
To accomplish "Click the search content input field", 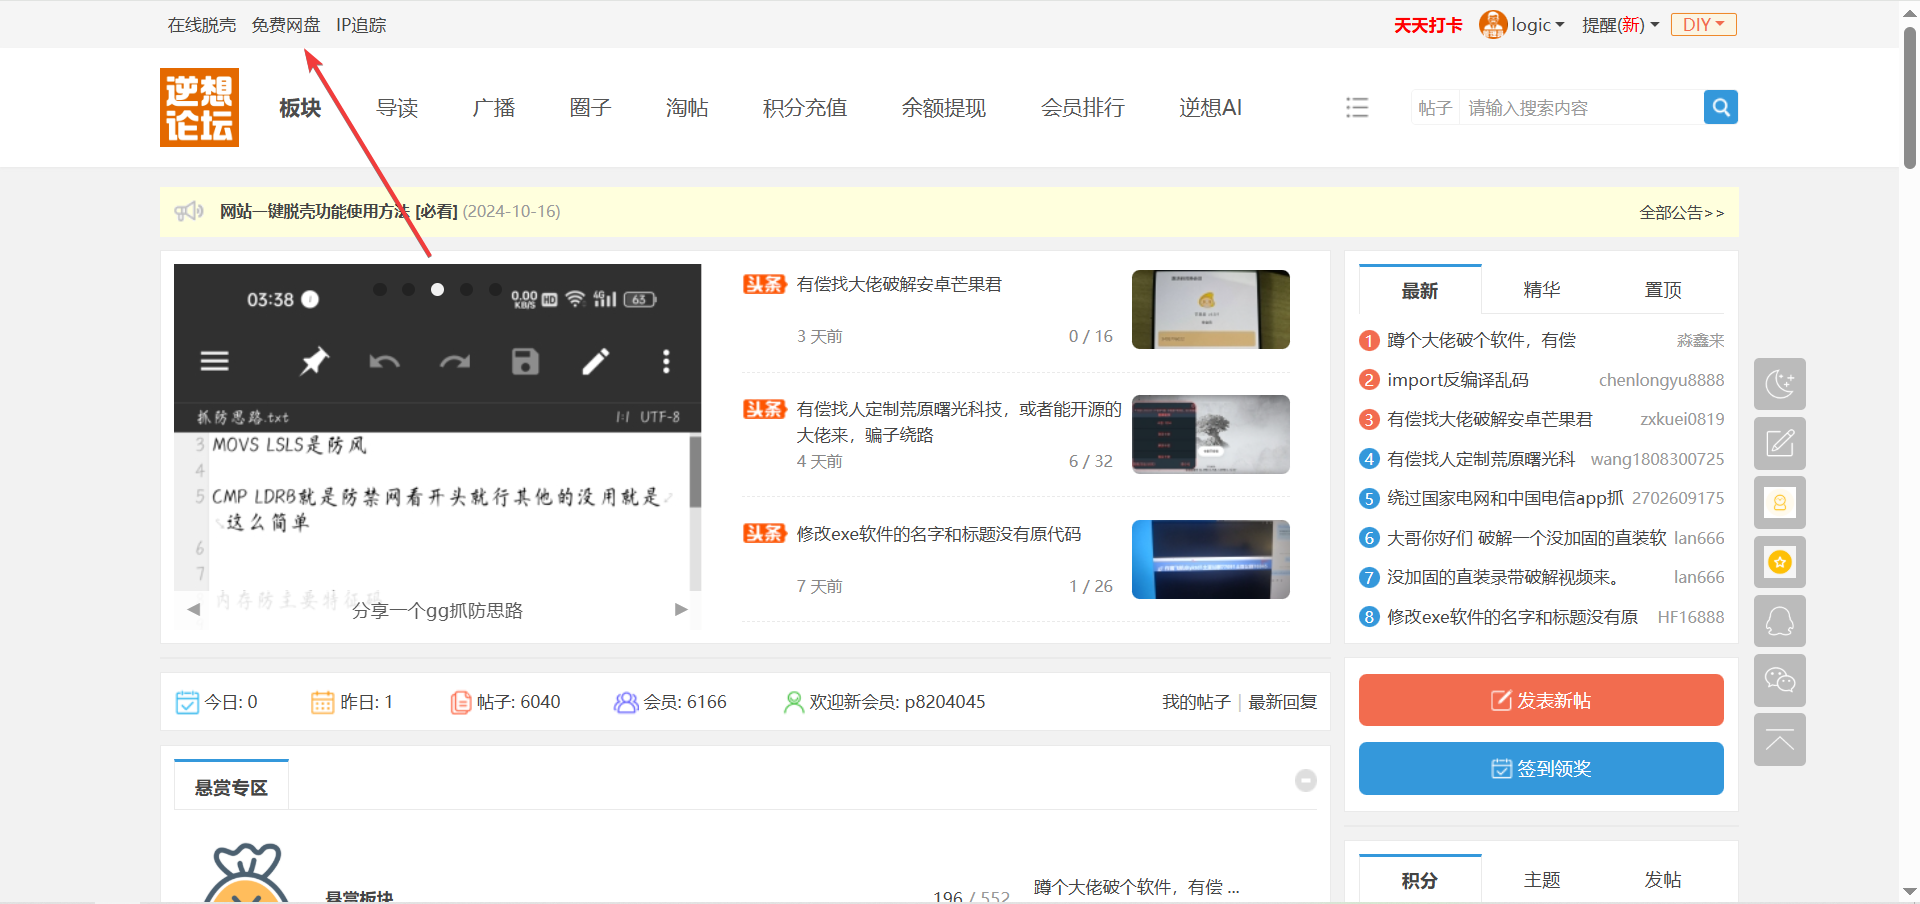I will point(1581,108).
